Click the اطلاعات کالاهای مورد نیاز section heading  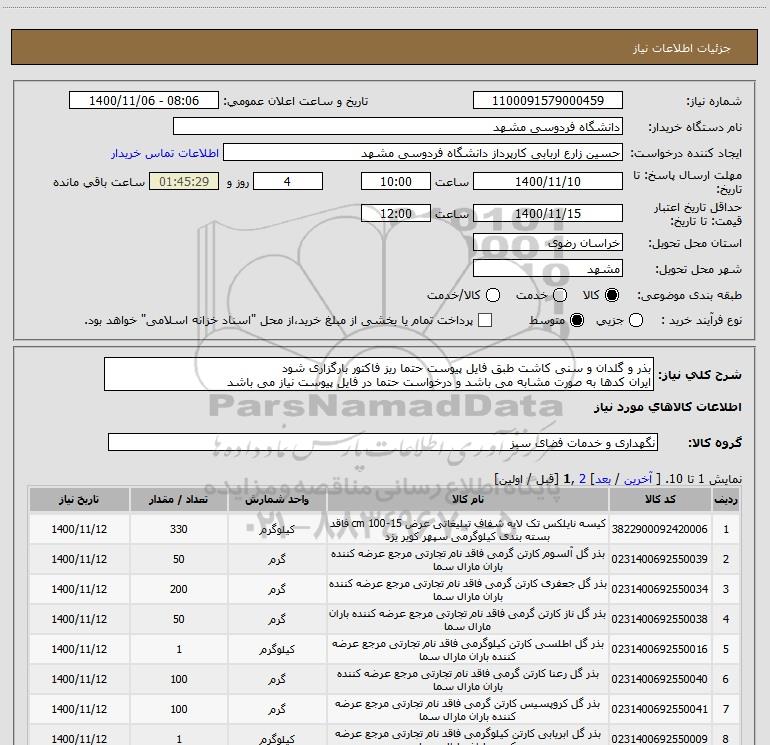pos(667,407)
